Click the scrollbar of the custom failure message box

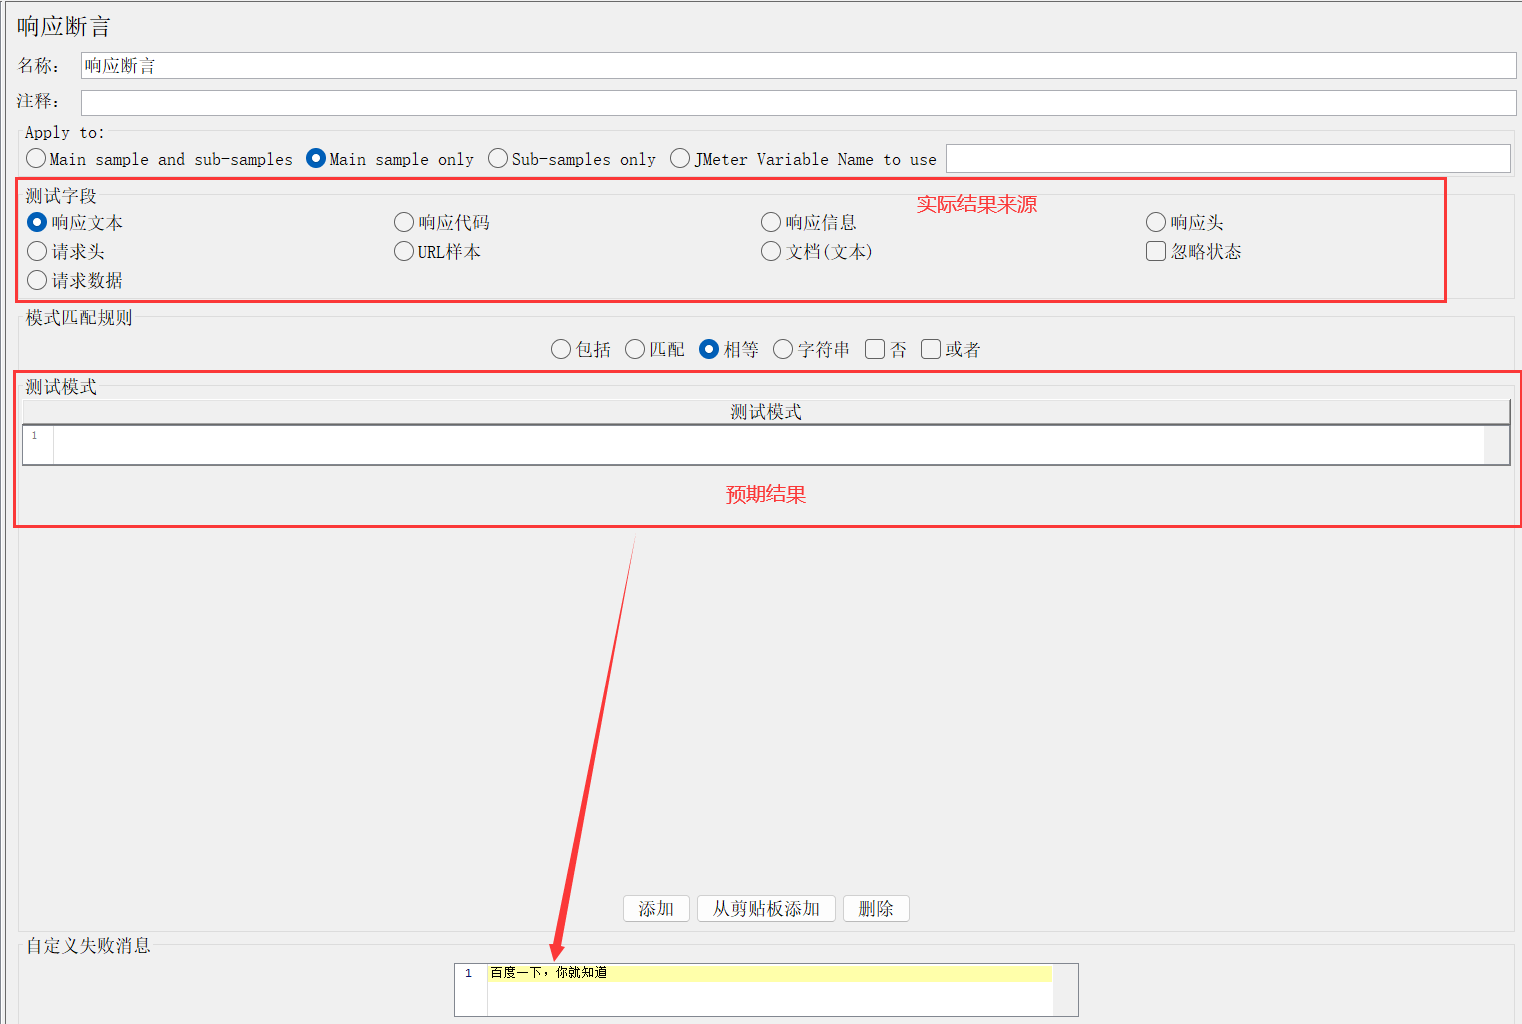click(1065, 990)
